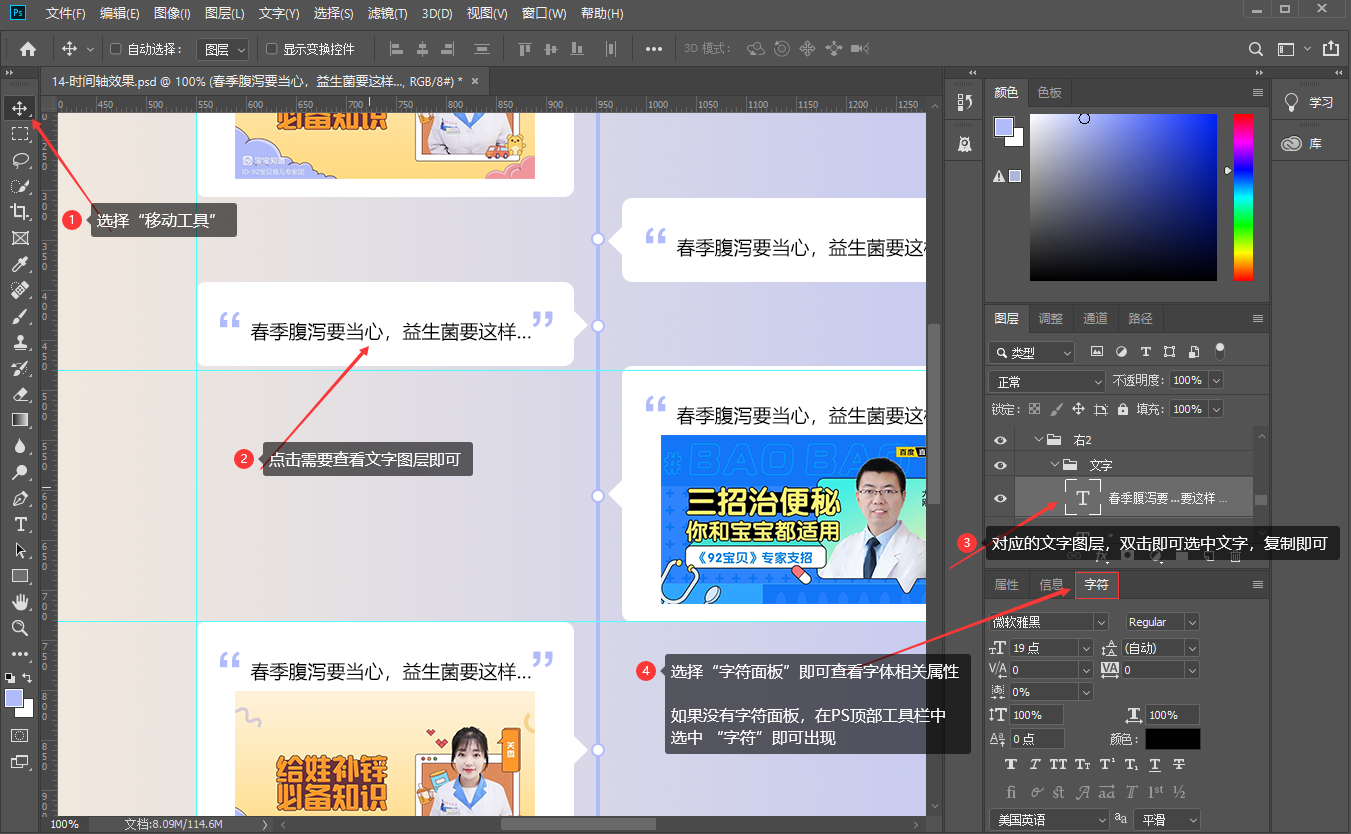Screen dimensions: 1351x834
Task: Select the Path Selection arrow tool
Action: 20,550
